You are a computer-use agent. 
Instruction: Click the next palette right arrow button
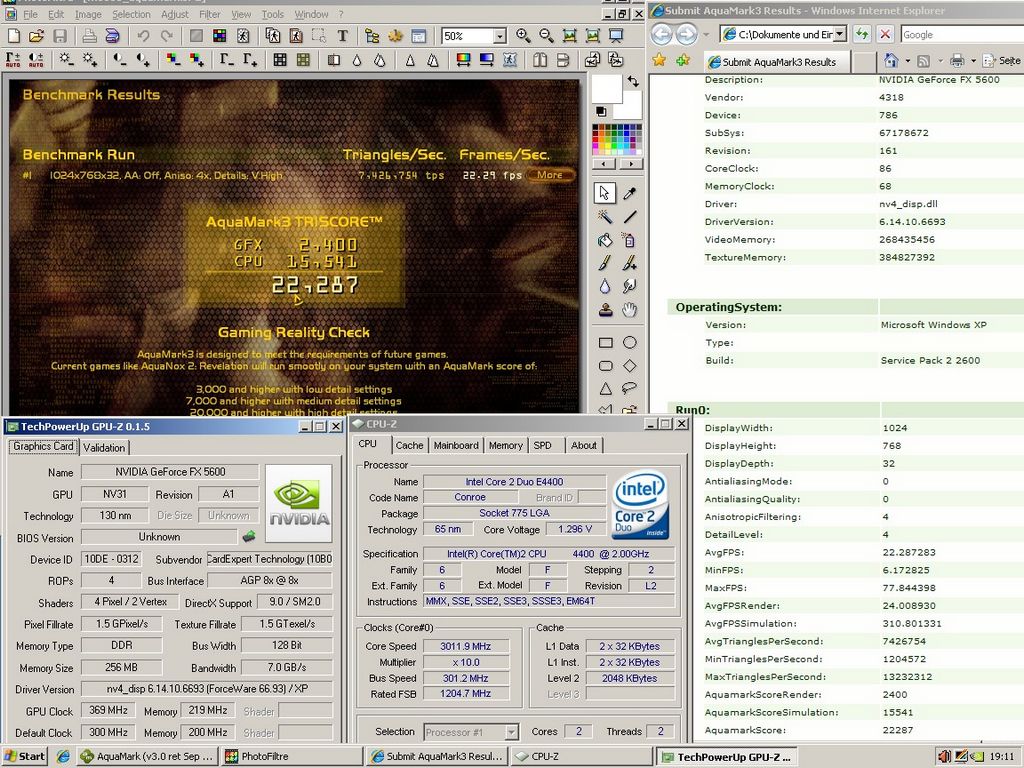(630, 164)
